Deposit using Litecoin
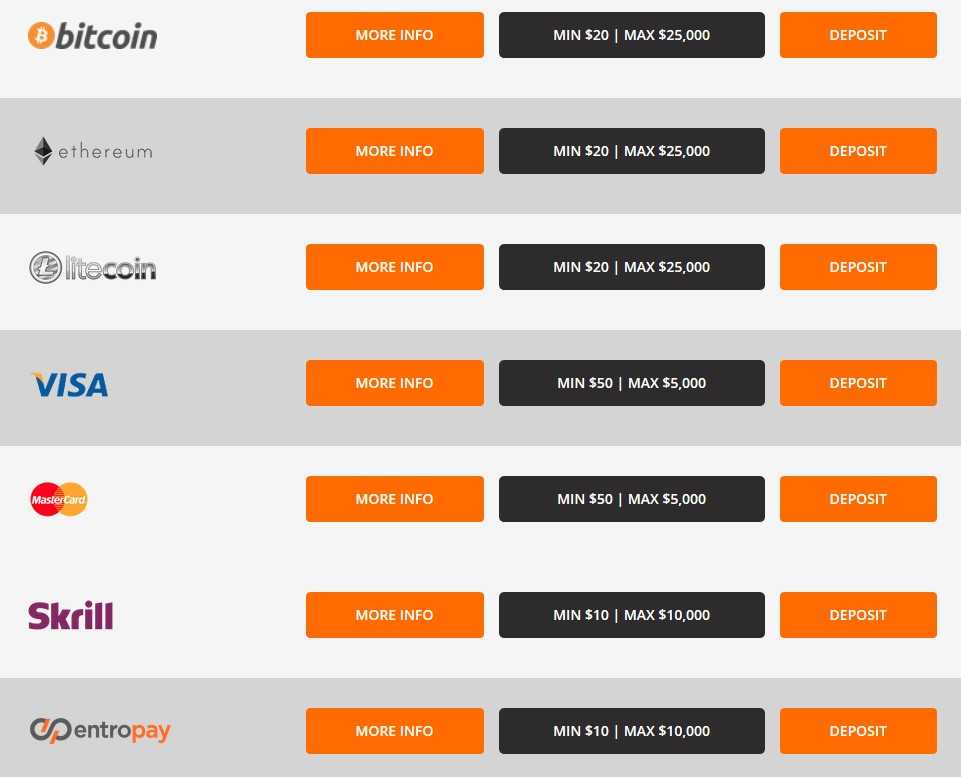This screenshot has width=961, height=777. point(858,267)
